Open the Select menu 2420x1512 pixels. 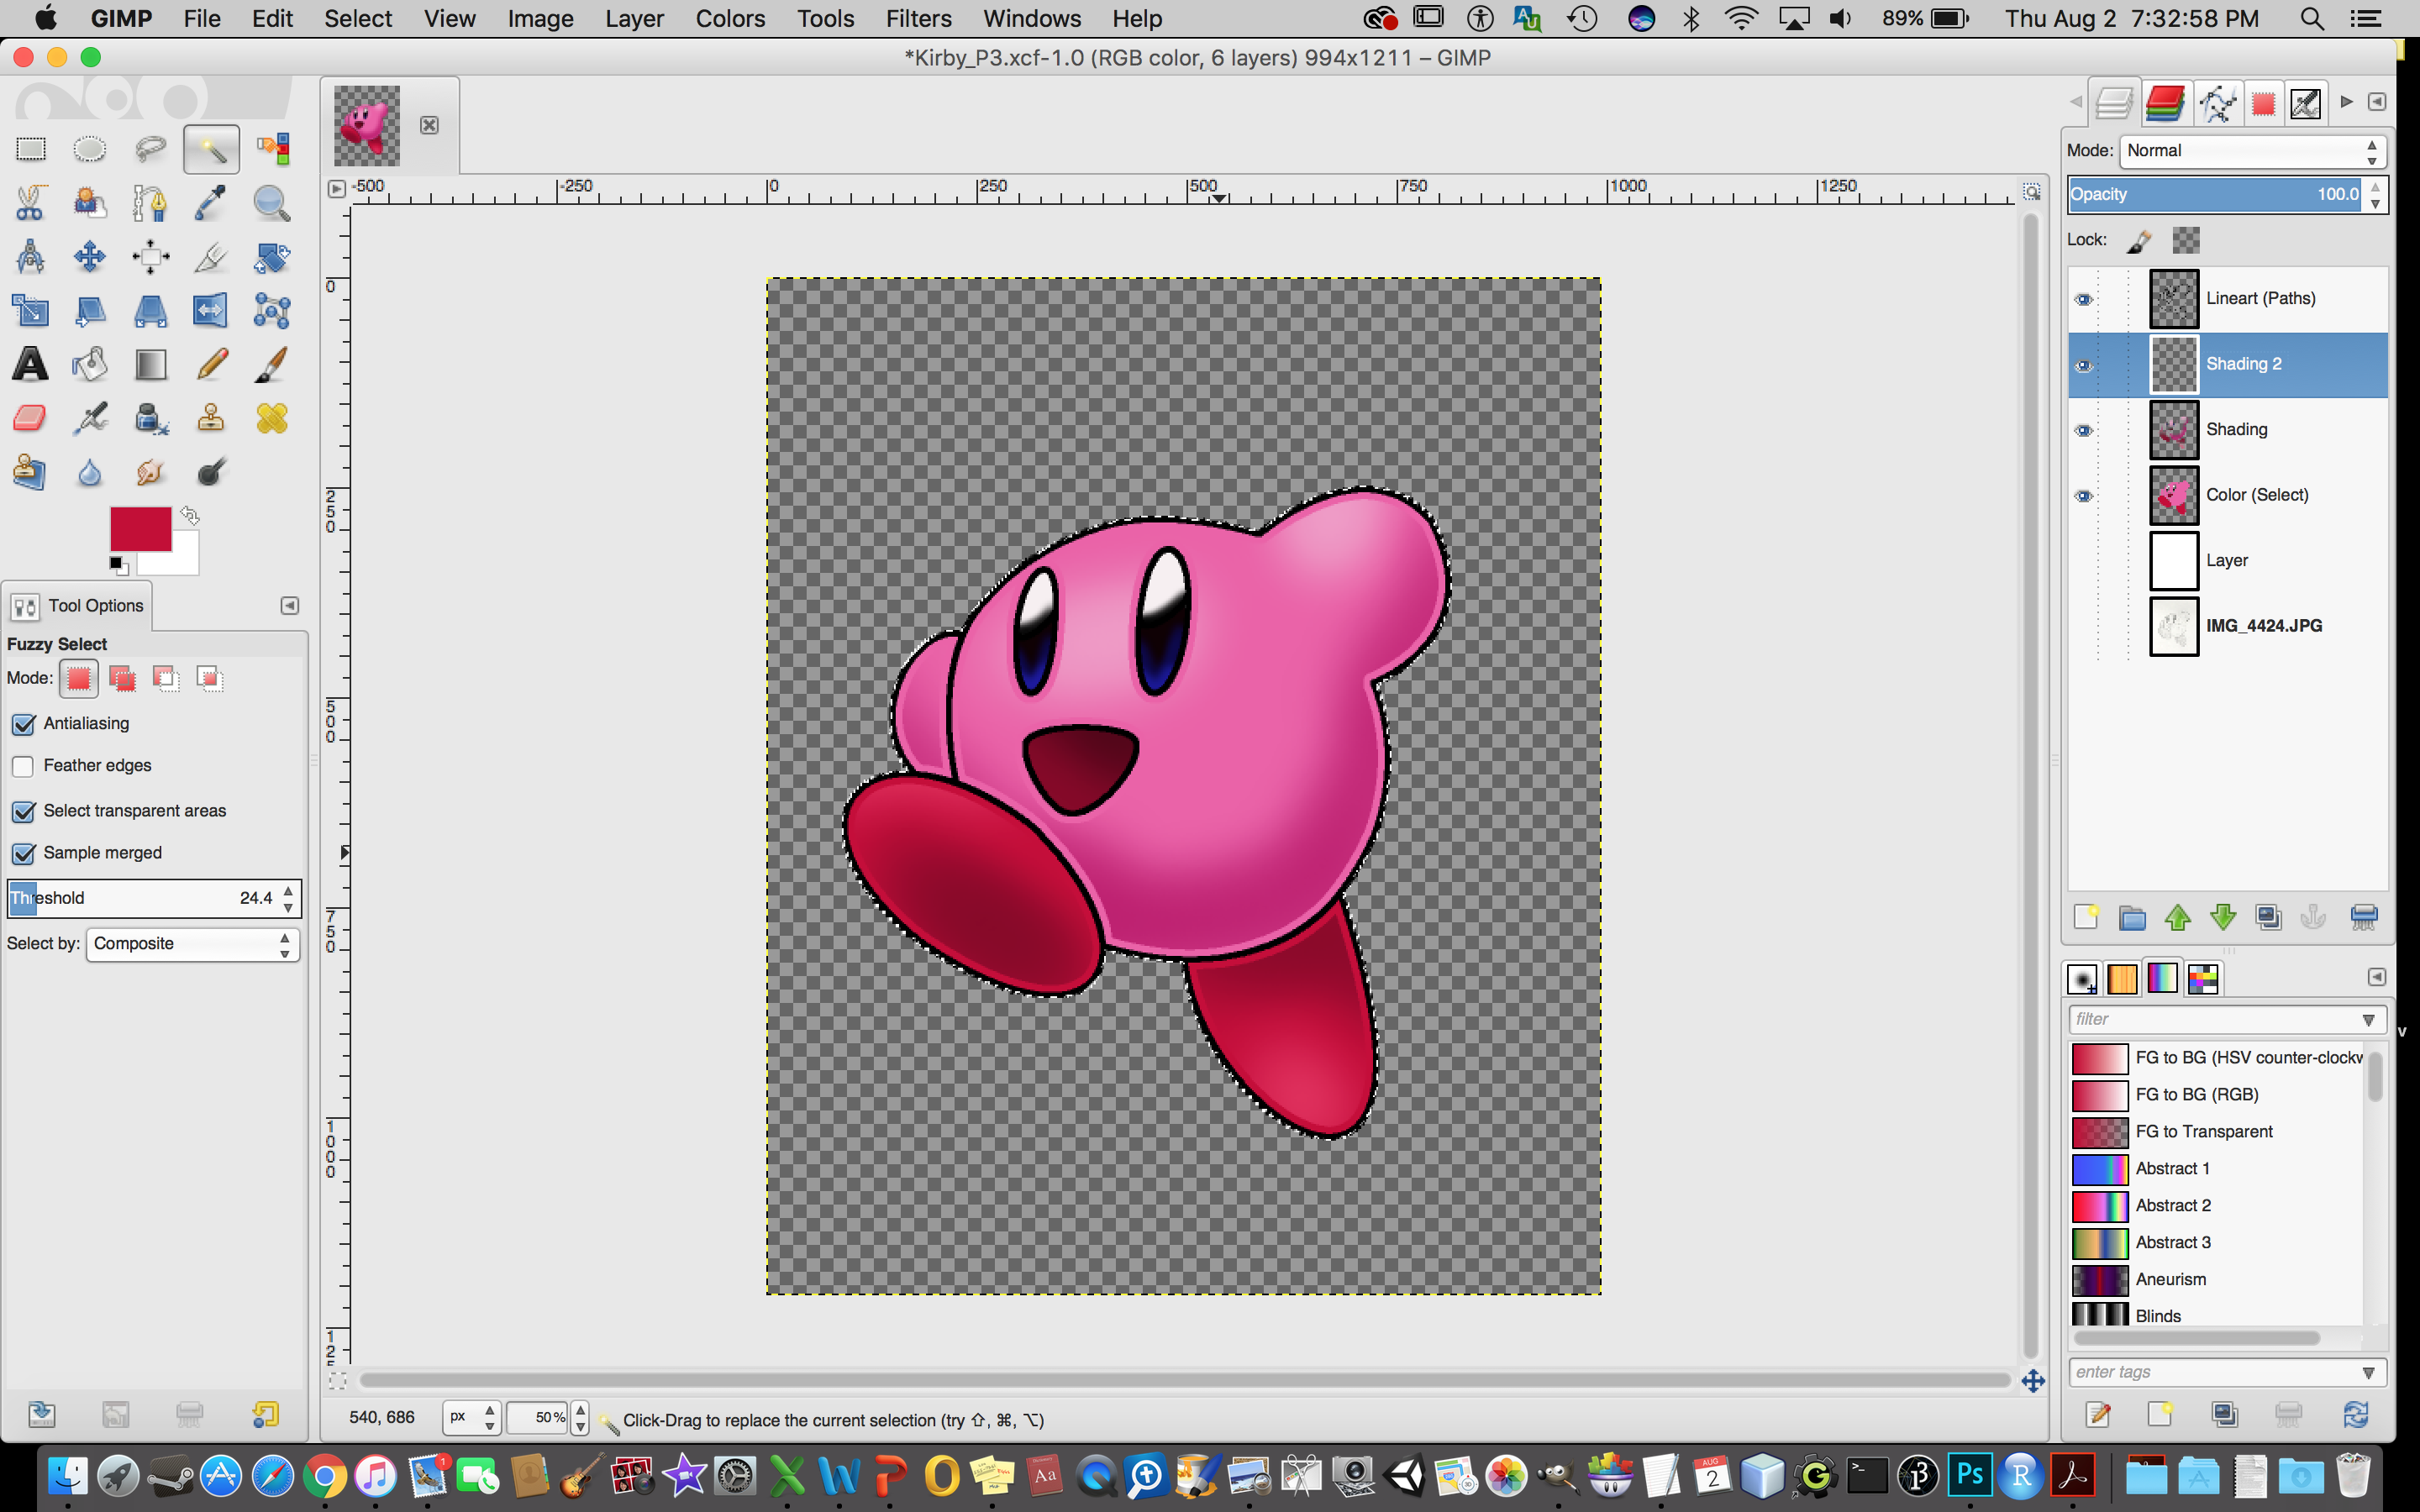tap(358, 19)
